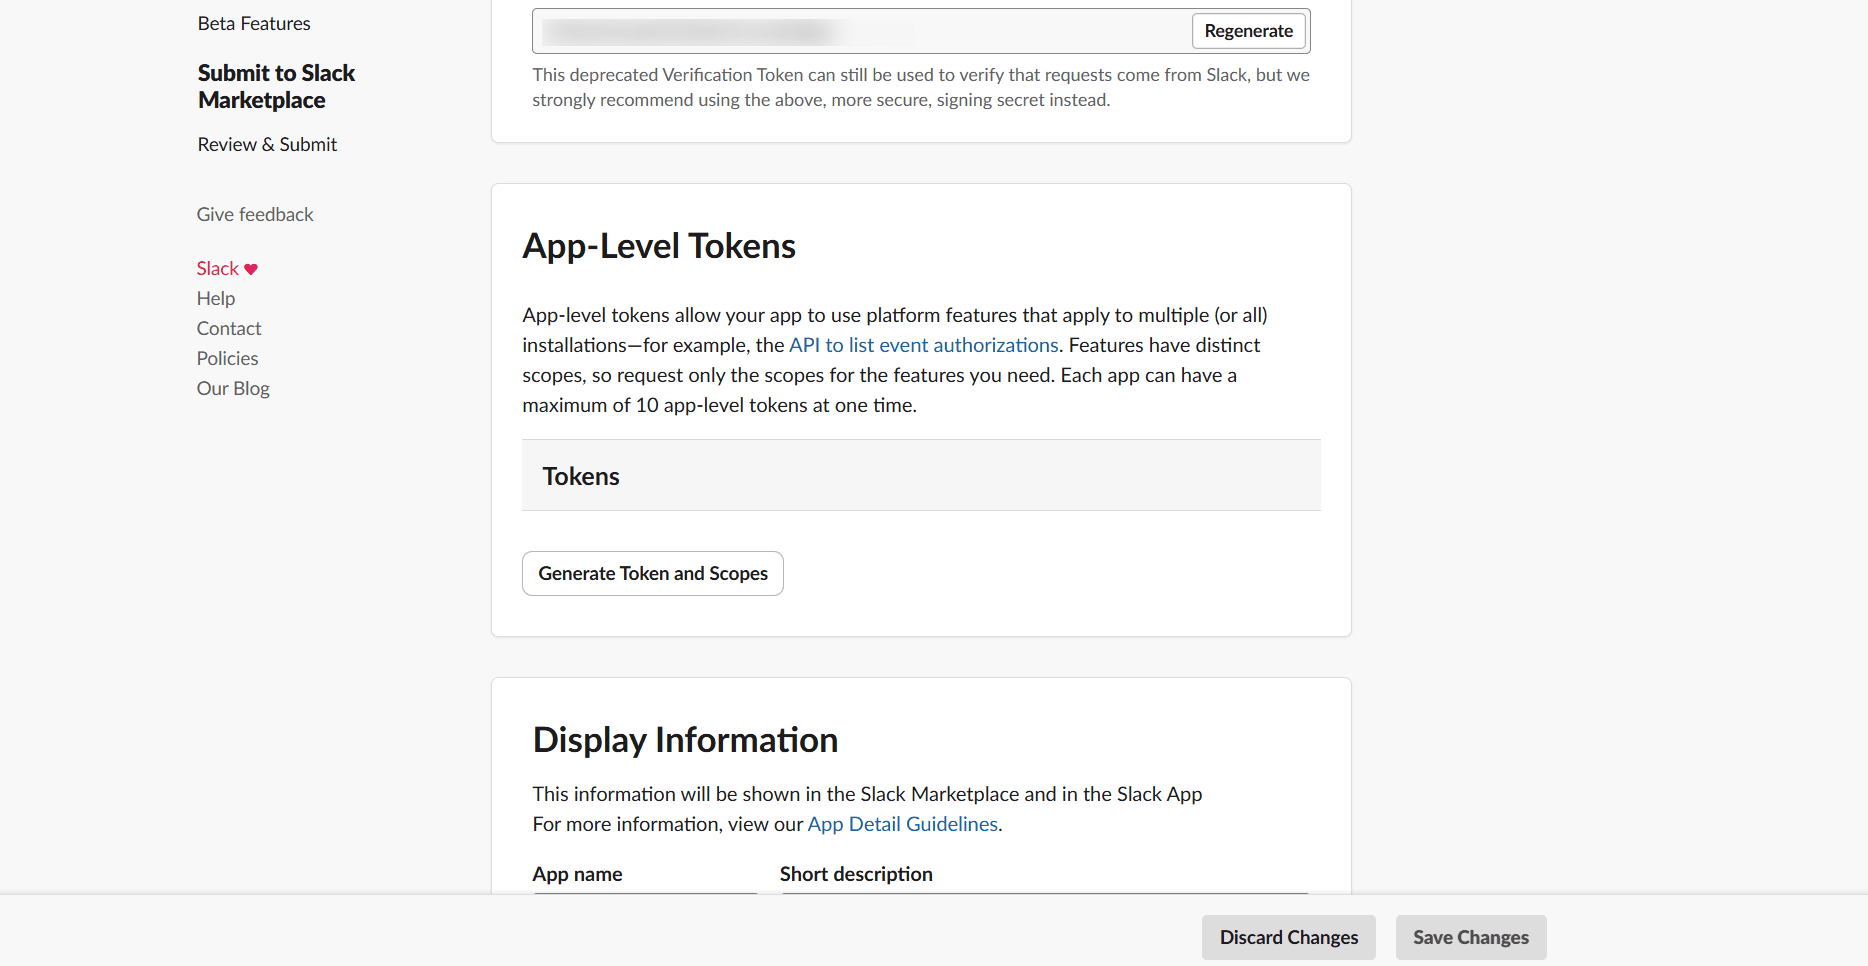Open the API to list event authorizations link
This screenshot has height=966, width=1868.
click(922, 345)
